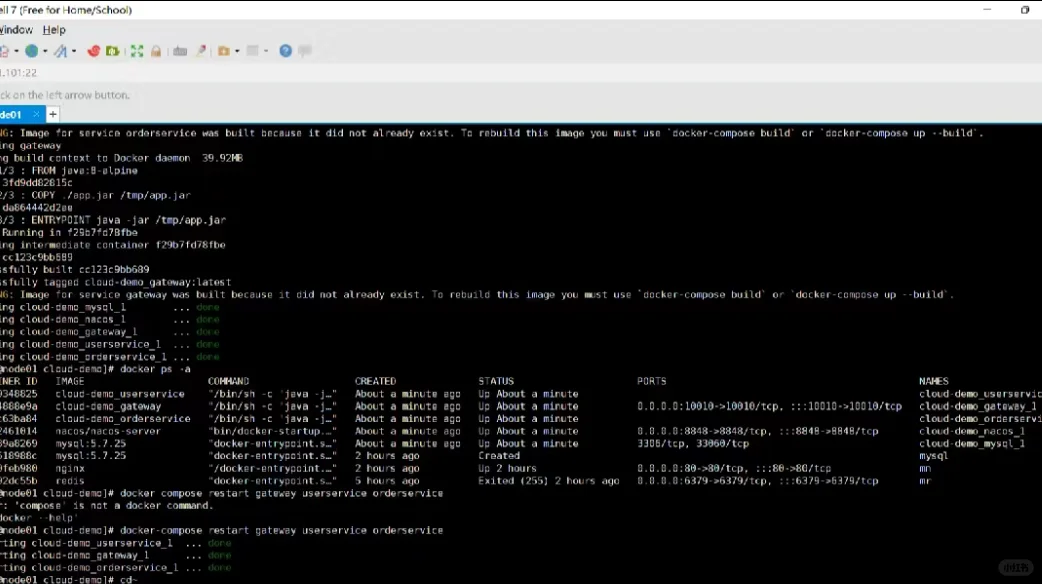This screenshot has height=584, width=1042.
Task: Click 'cloud-demo_mysql_1' name in NAMES column
Action: pos(972,444)
